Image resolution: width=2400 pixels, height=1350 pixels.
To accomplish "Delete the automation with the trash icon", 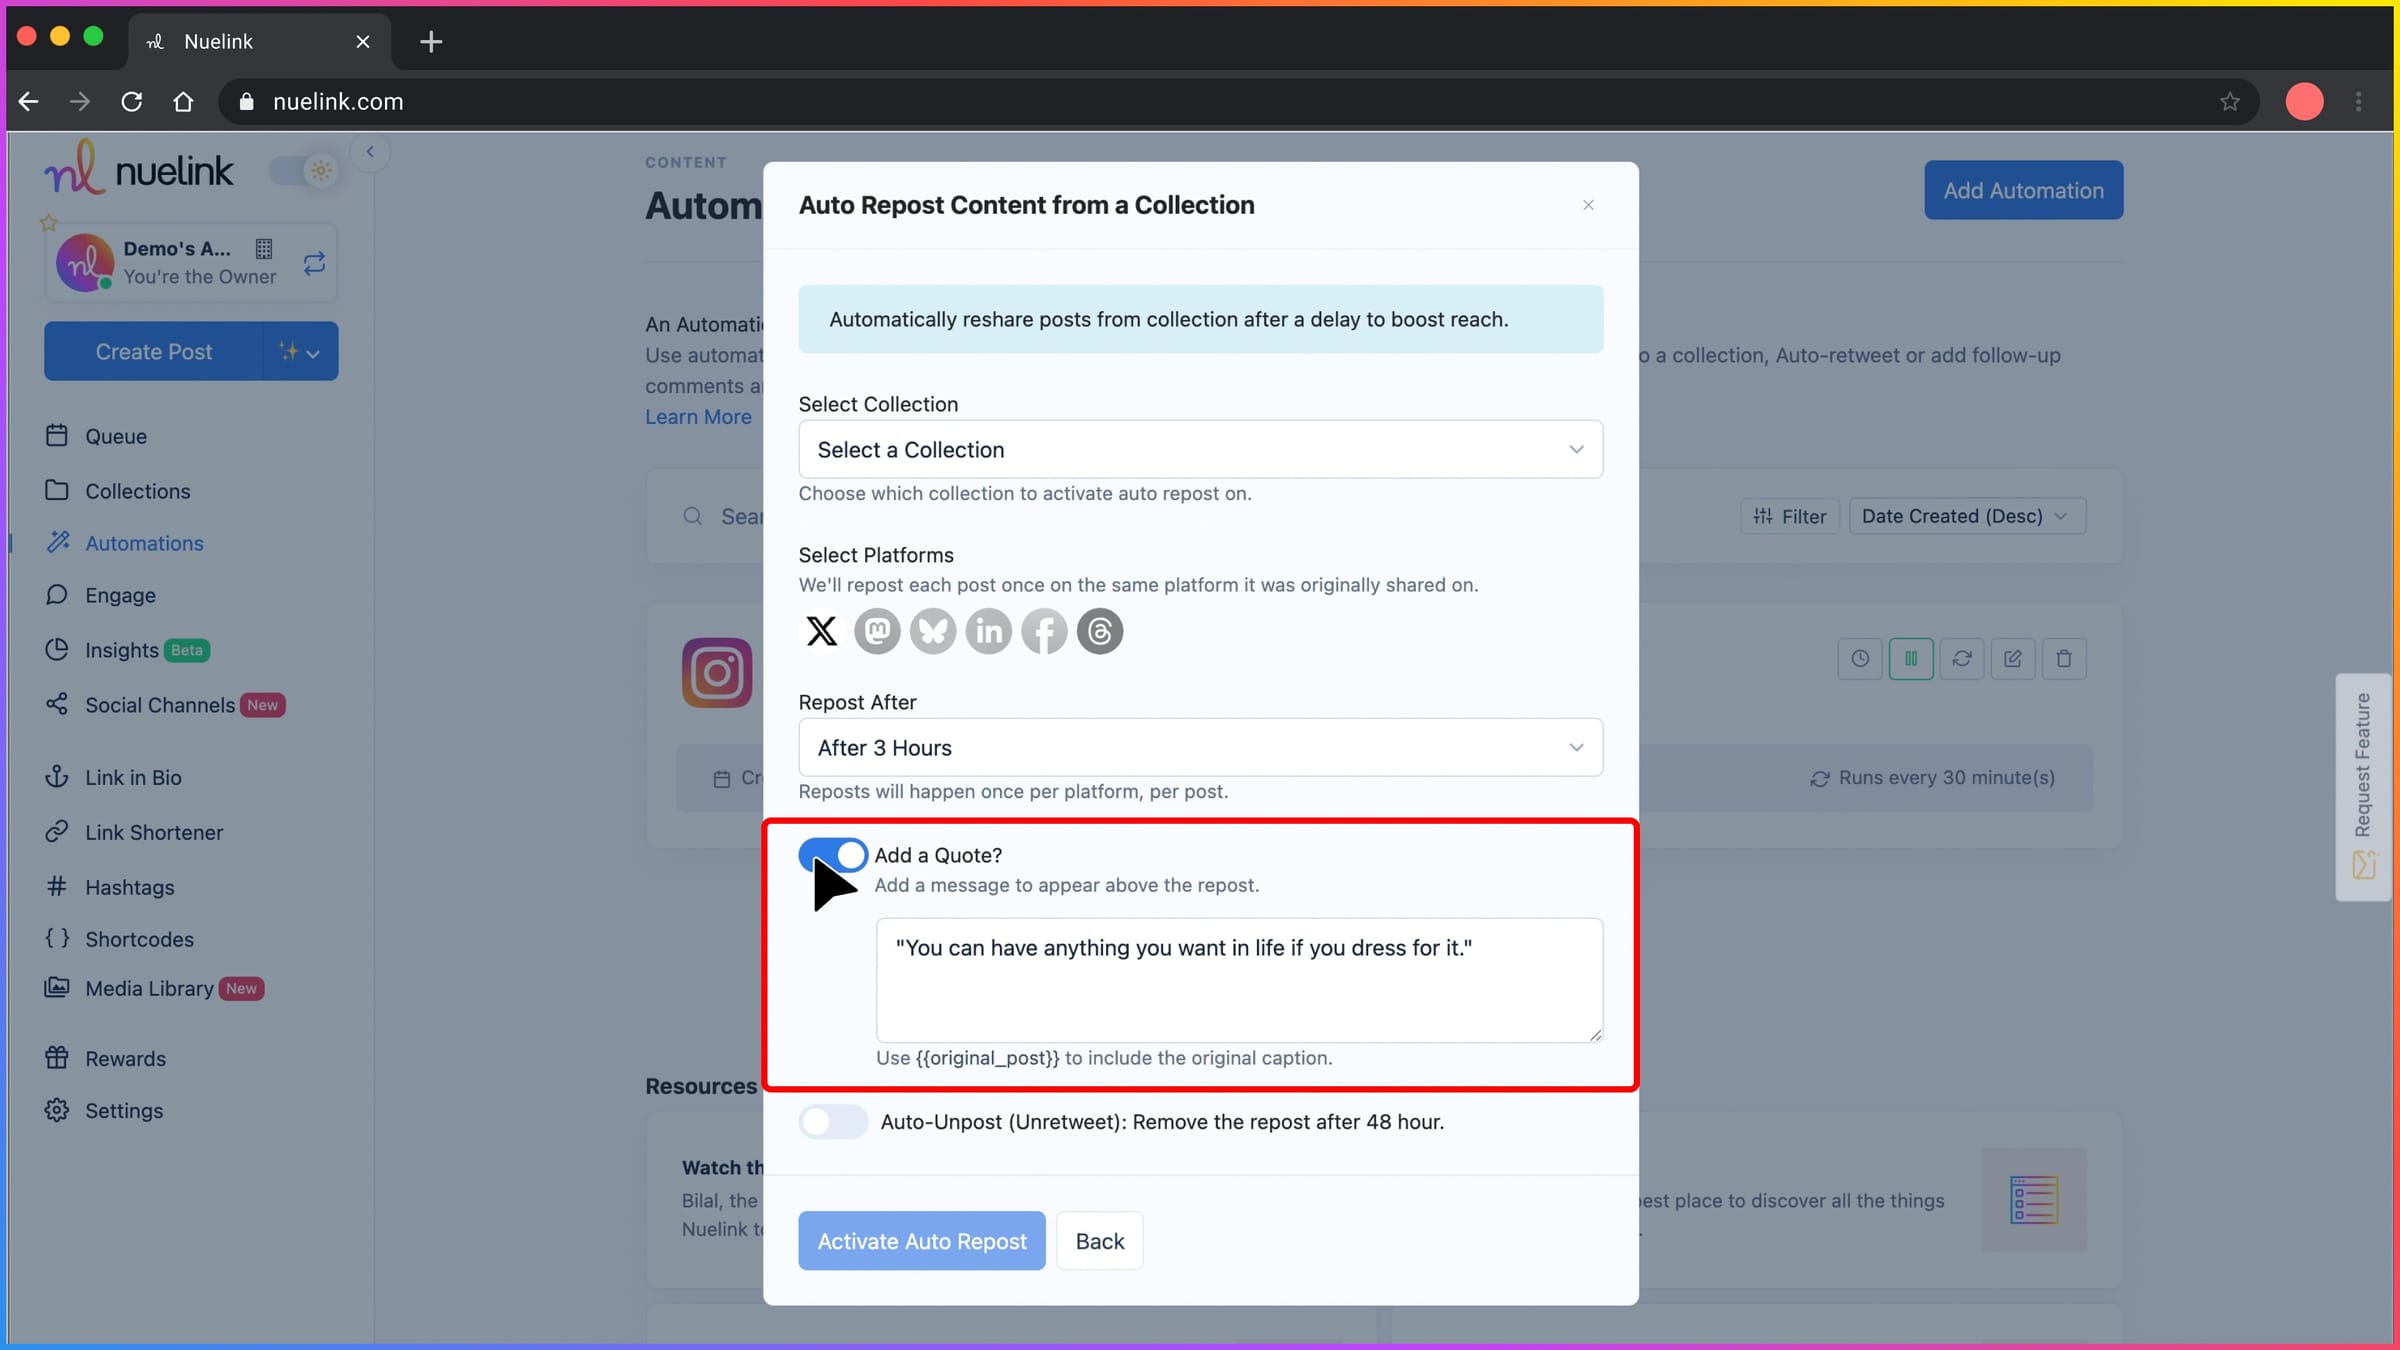I will (x=2064, y=658).
